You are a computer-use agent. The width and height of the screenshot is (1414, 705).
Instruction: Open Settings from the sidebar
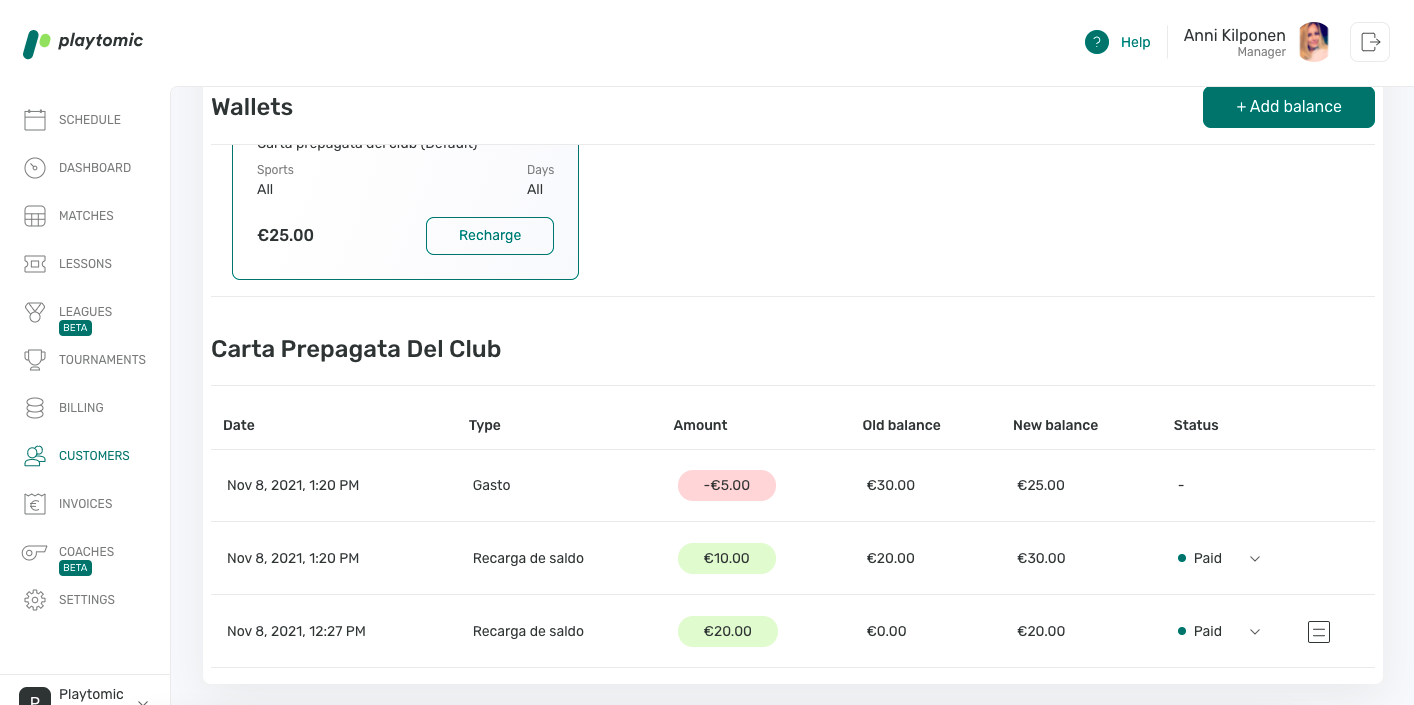pos(87,599)
